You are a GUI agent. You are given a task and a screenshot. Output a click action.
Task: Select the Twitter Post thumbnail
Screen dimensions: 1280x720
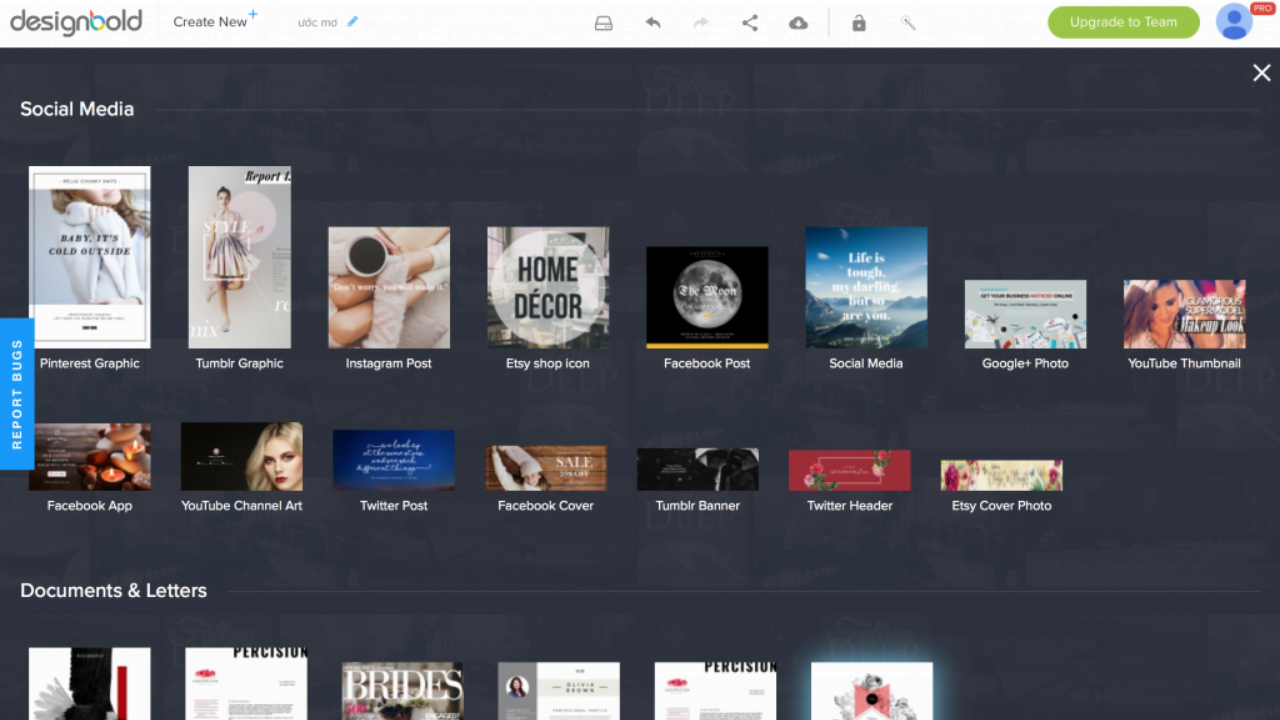(394, 460)
